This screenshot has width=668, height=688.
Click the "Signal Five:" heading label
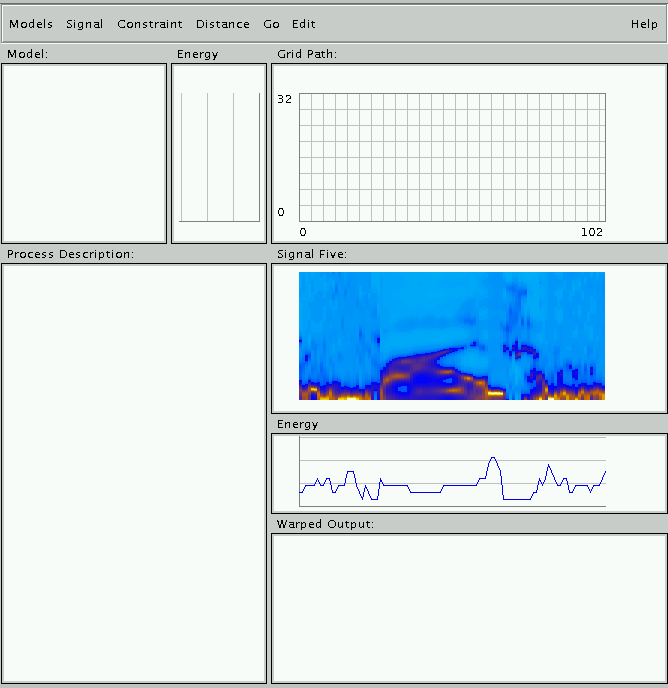tap(312, 254)
